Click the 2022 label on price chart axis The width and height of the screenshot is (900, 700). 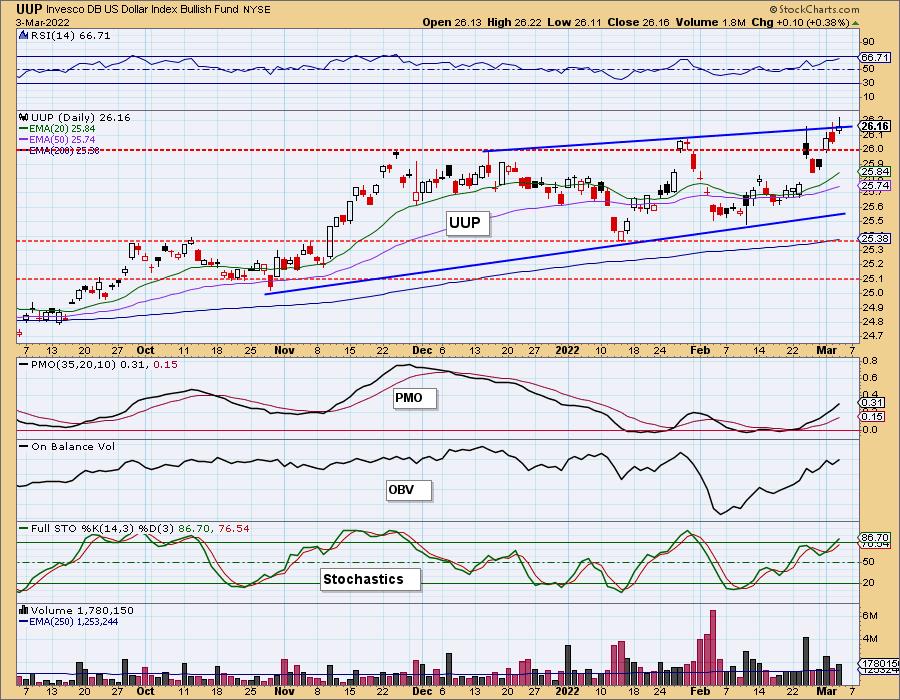tap(568, 350)
